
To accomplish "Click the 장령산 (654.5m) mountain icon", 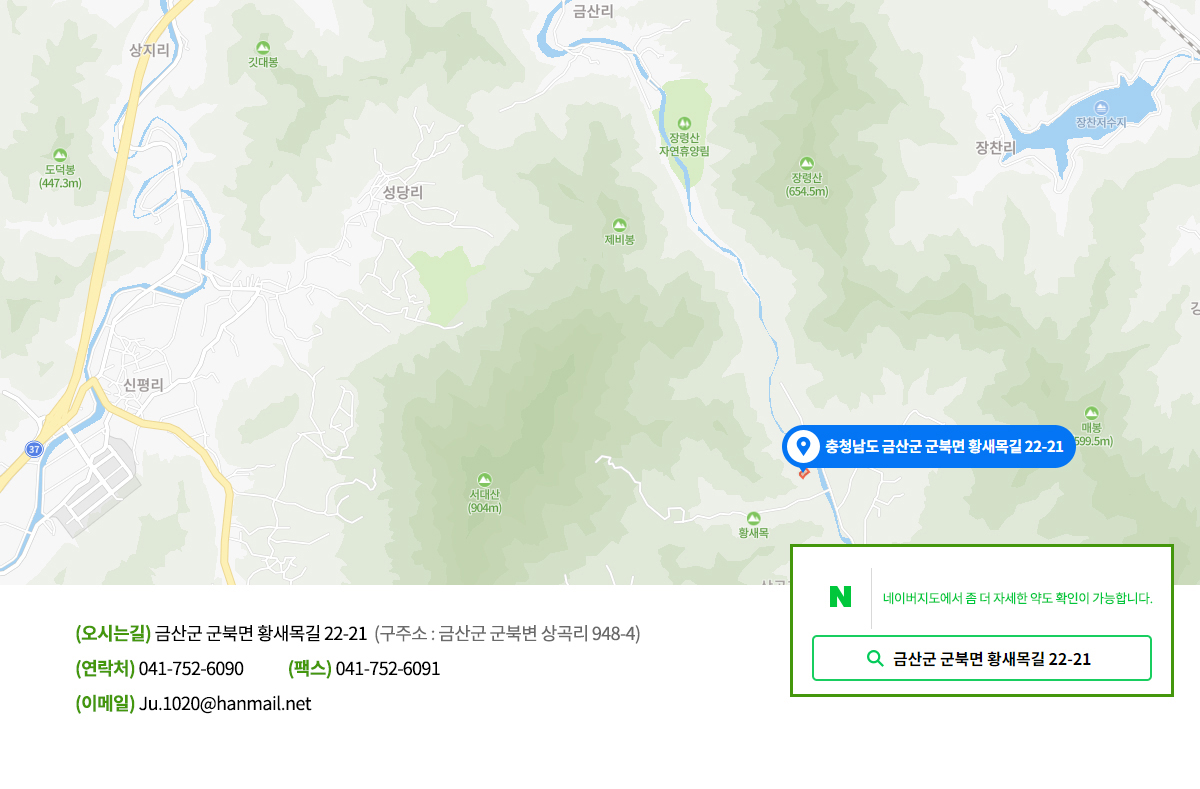I will [x=807, y=163].
